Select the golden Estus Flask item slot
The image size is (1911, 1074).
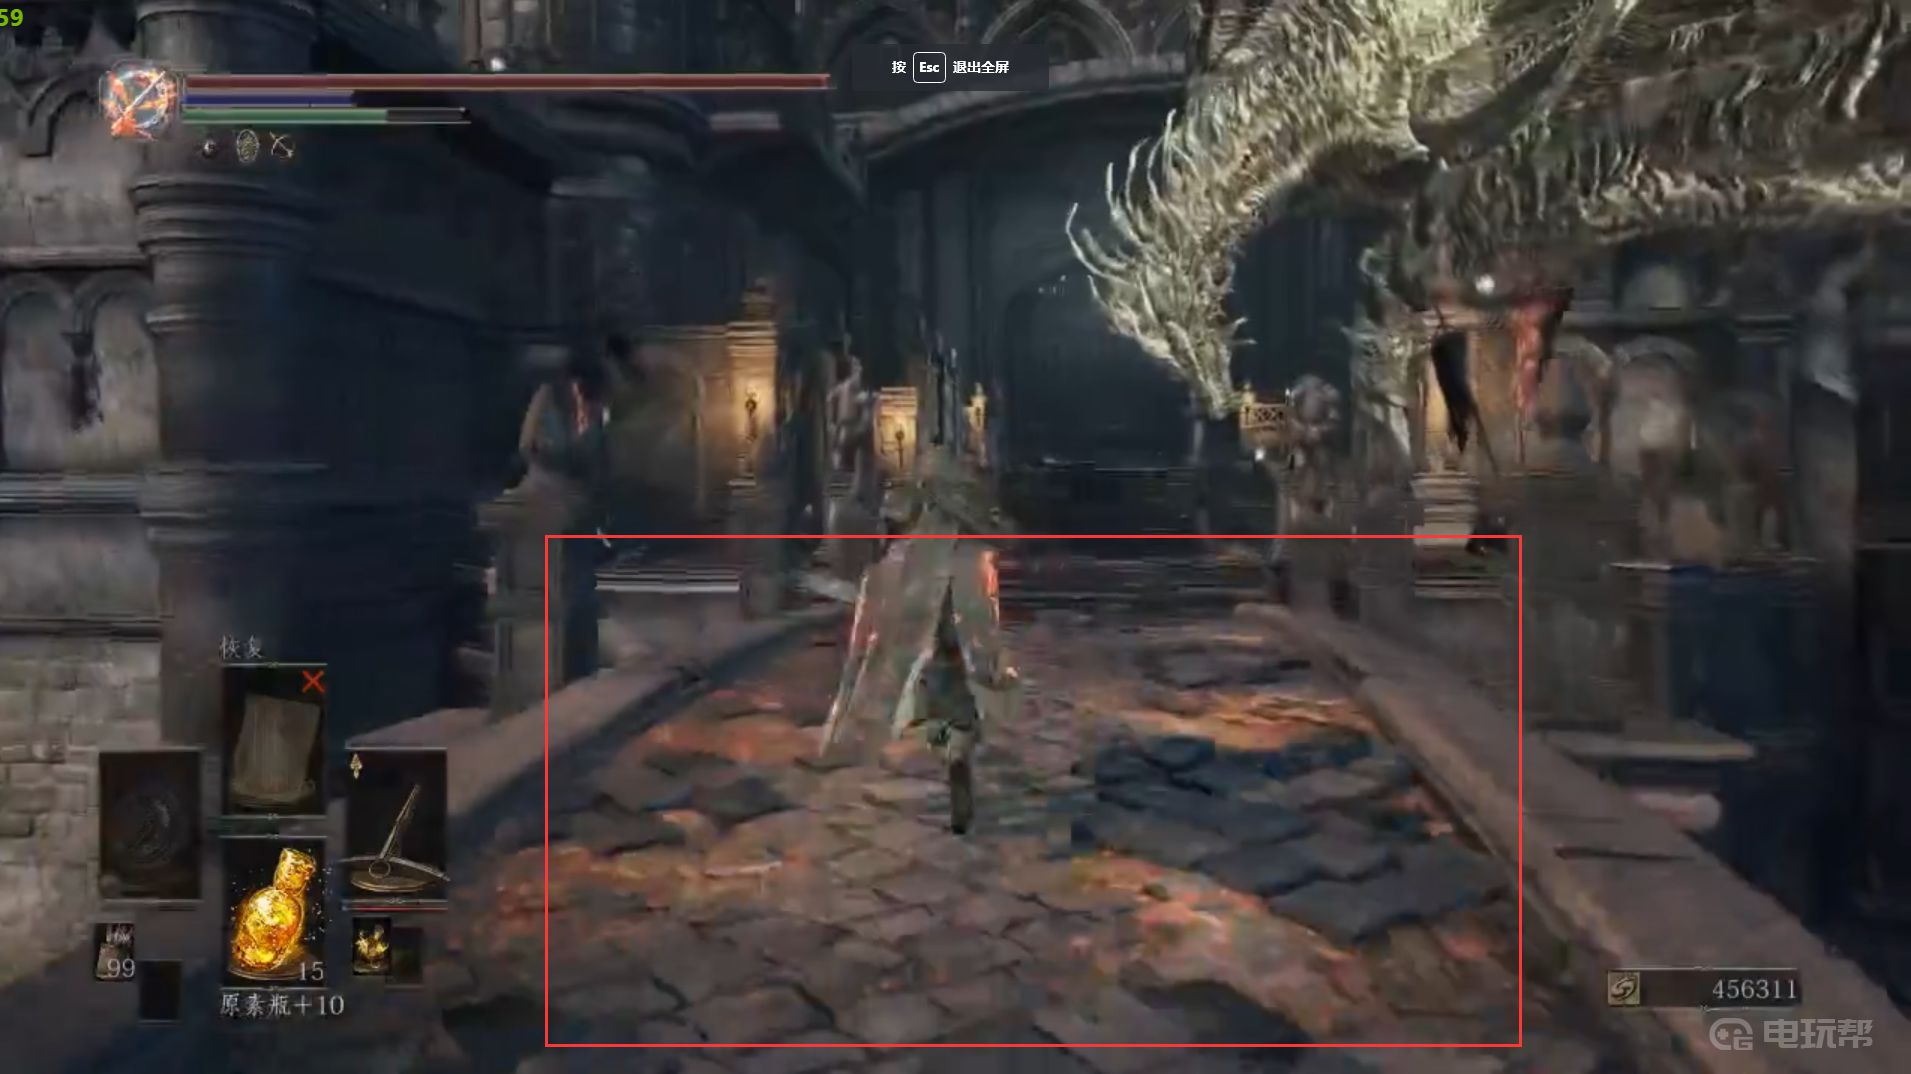273,912
